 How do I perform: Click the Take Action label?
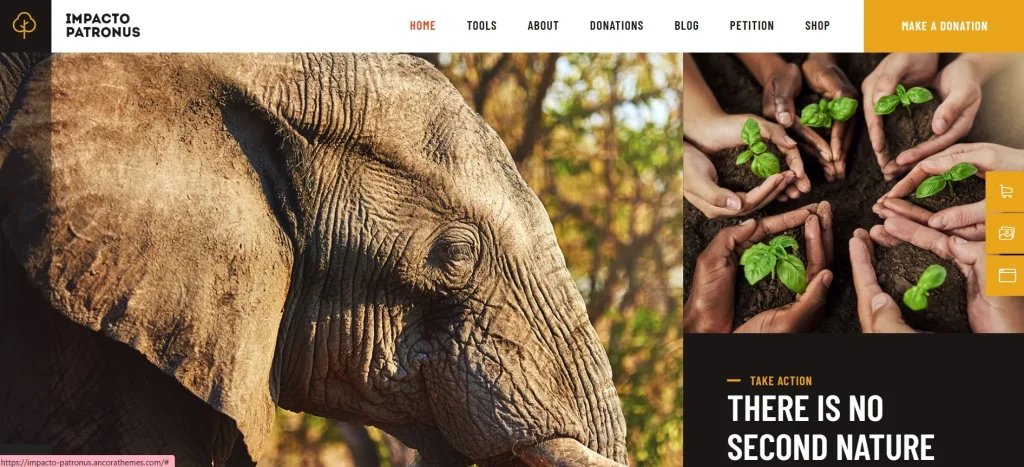(780, 381)
